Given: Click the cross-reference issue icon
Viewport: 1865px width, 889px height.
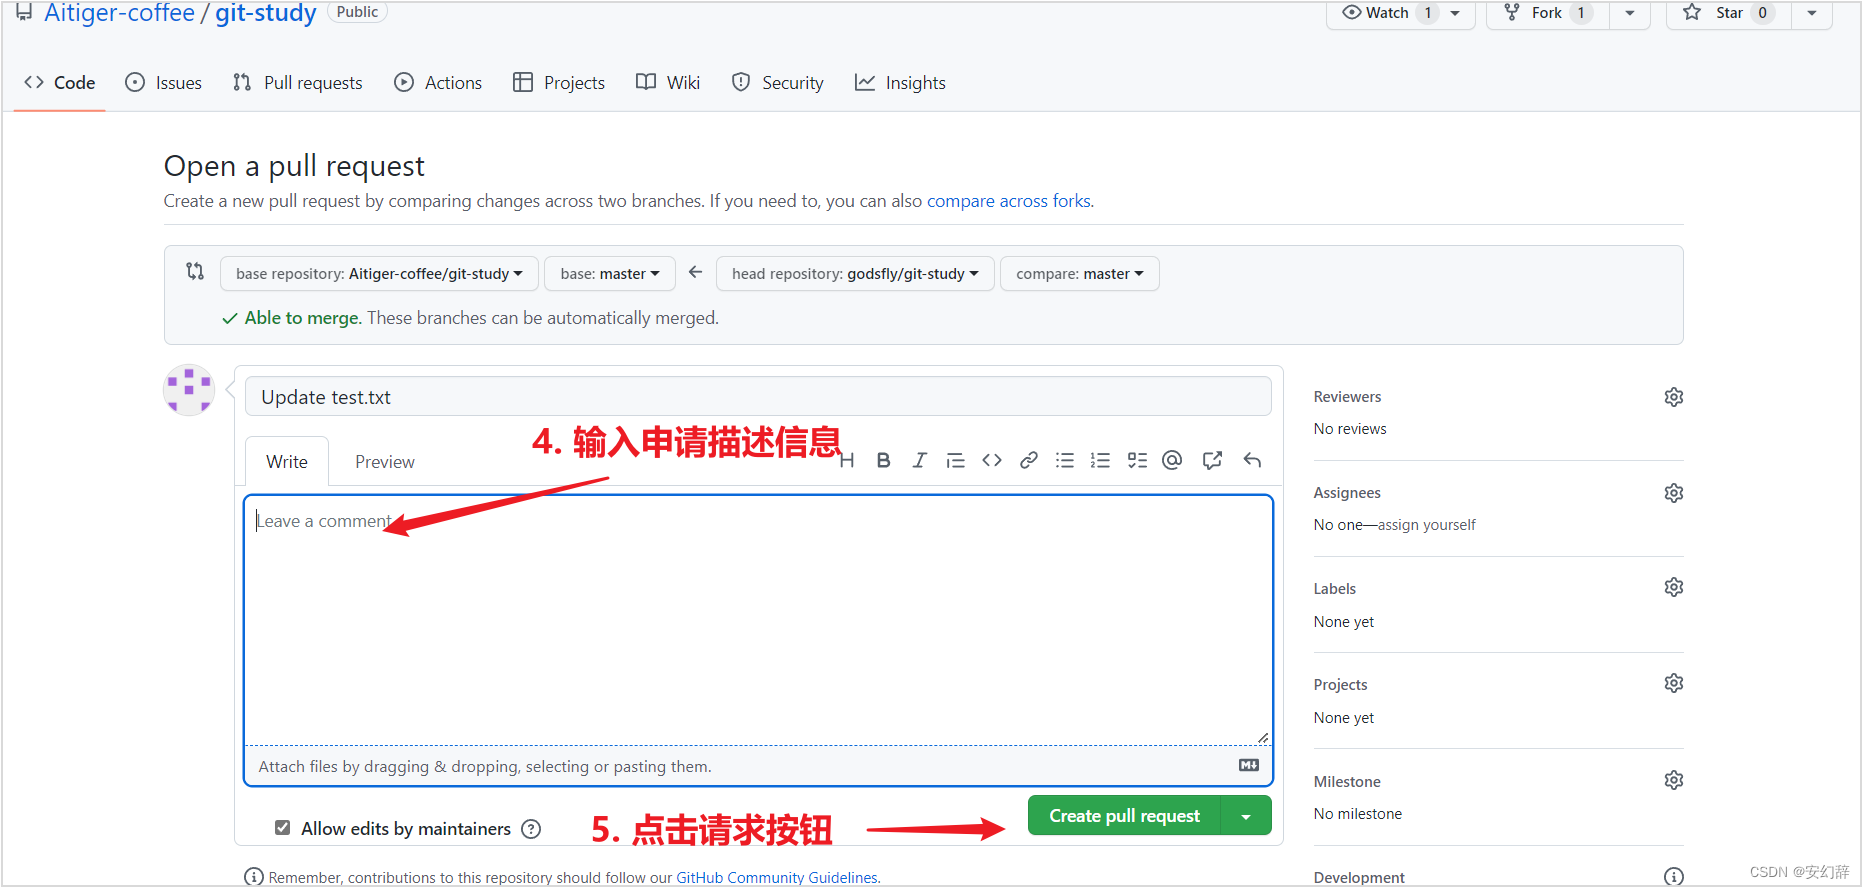Looking at the screenshot, I should pyautogui.click(x=1213, y=461).
